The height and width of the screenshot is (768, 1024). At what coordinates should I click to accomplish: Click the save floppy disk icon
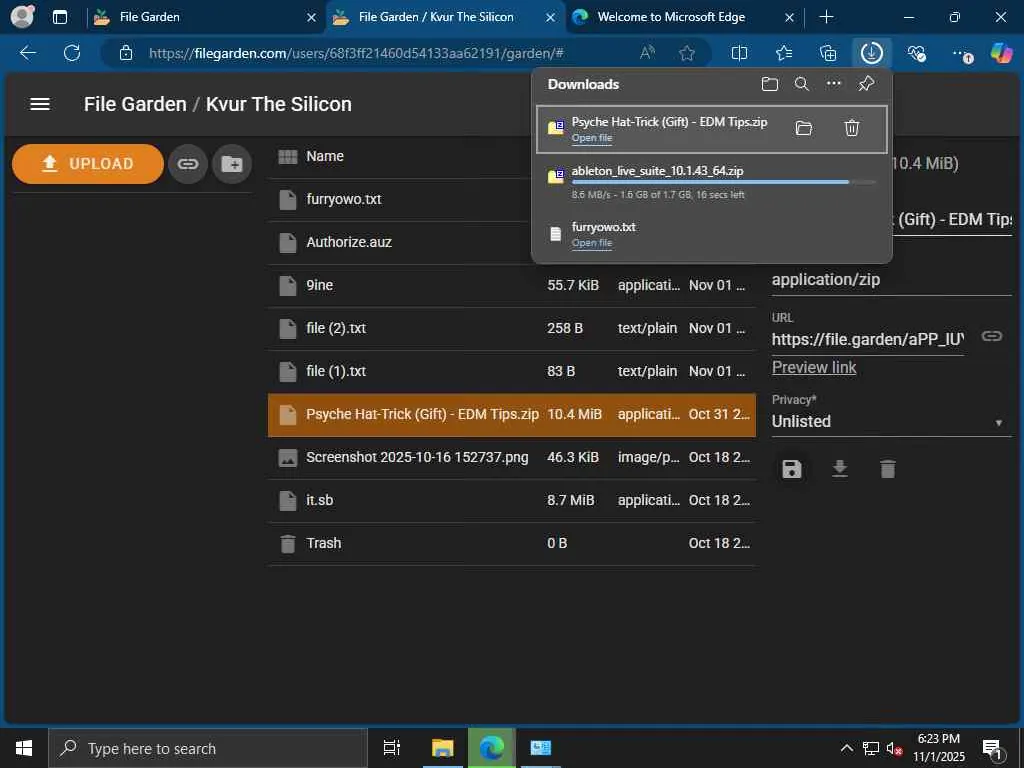click(792, 469)
